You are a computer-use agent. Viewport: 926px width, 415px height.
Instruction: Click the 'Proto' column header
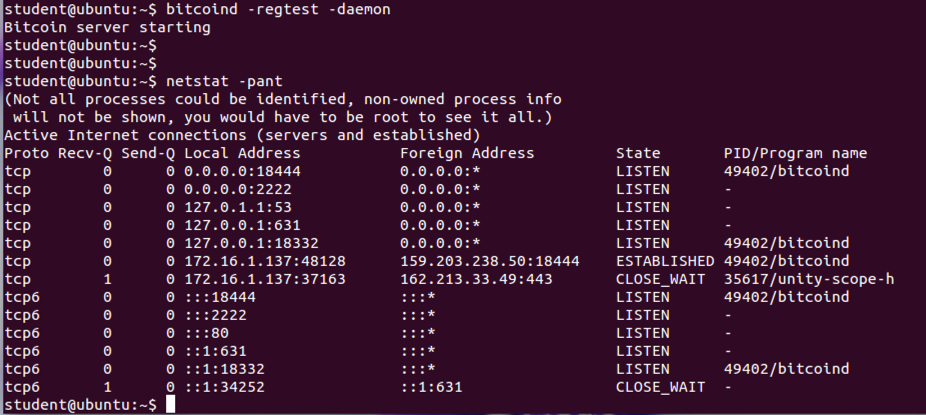tap(24, 153)
